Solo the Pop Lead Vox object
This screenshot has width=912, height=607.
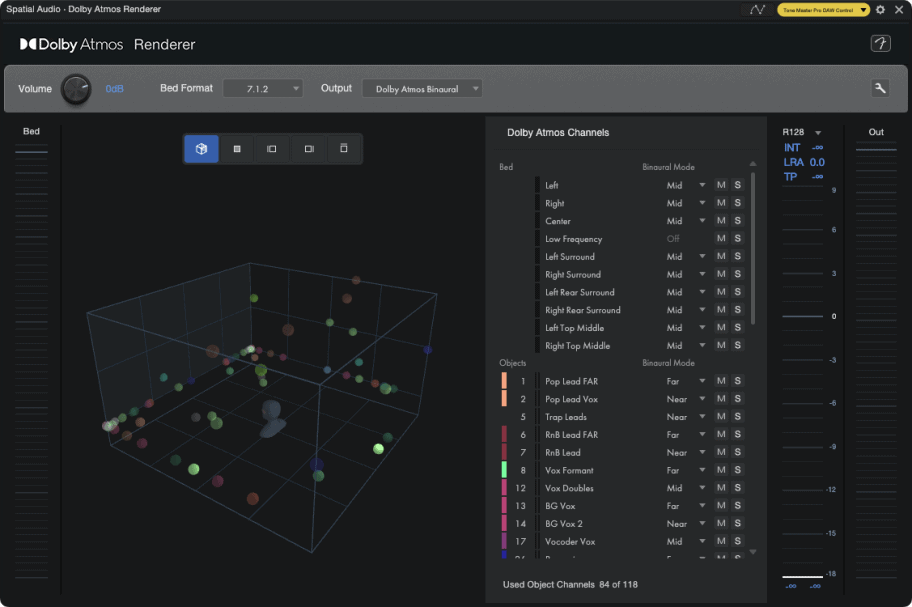point(738,399)
